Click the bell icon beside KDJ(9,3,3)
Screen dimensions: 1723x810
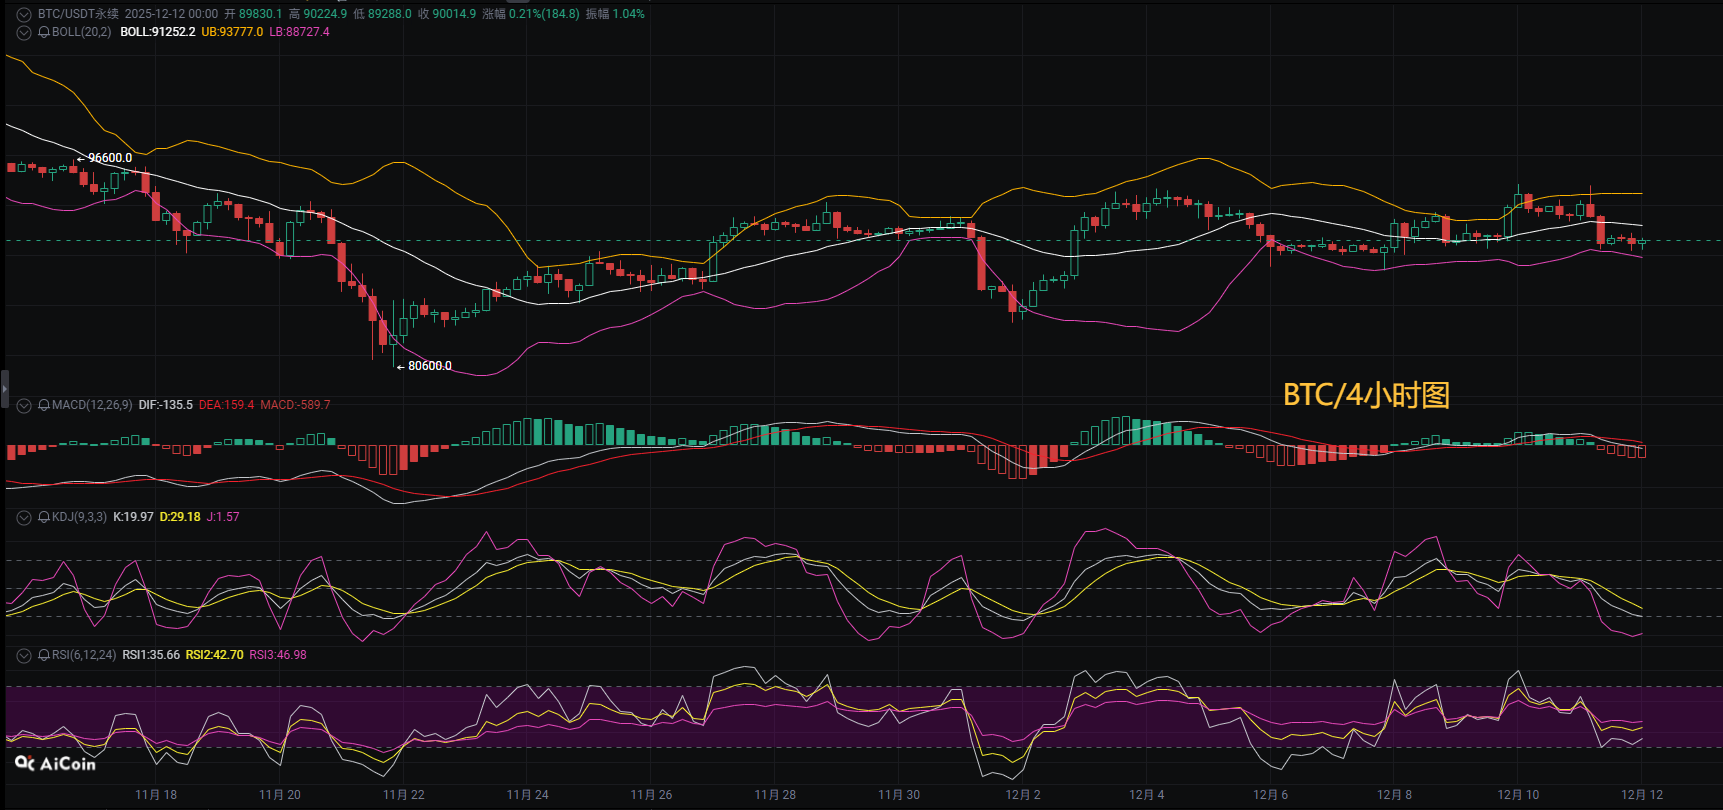44,517
